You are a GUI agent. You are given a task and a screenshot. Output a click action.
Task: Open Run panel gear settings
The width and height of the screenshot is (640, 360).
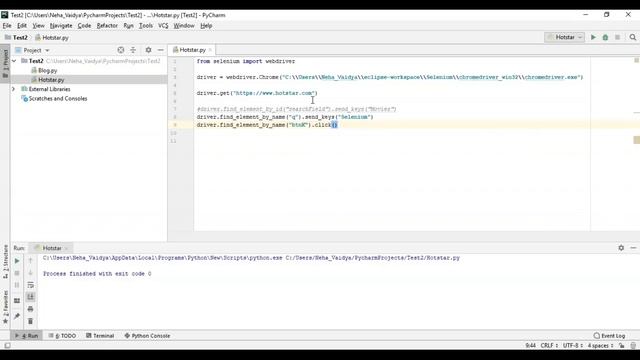pos(621,248)
